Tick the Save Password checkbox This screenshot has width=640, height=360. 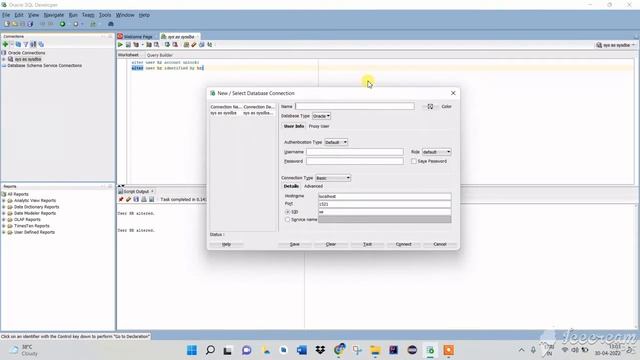[413, 161]
